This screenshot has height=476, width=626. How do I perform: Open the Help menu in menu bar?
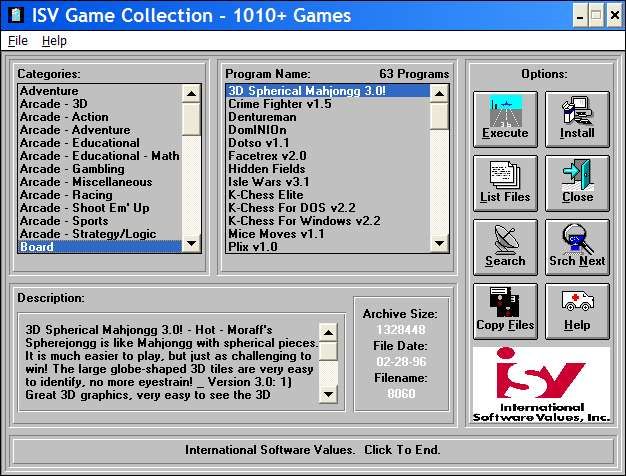click(54, 41)
